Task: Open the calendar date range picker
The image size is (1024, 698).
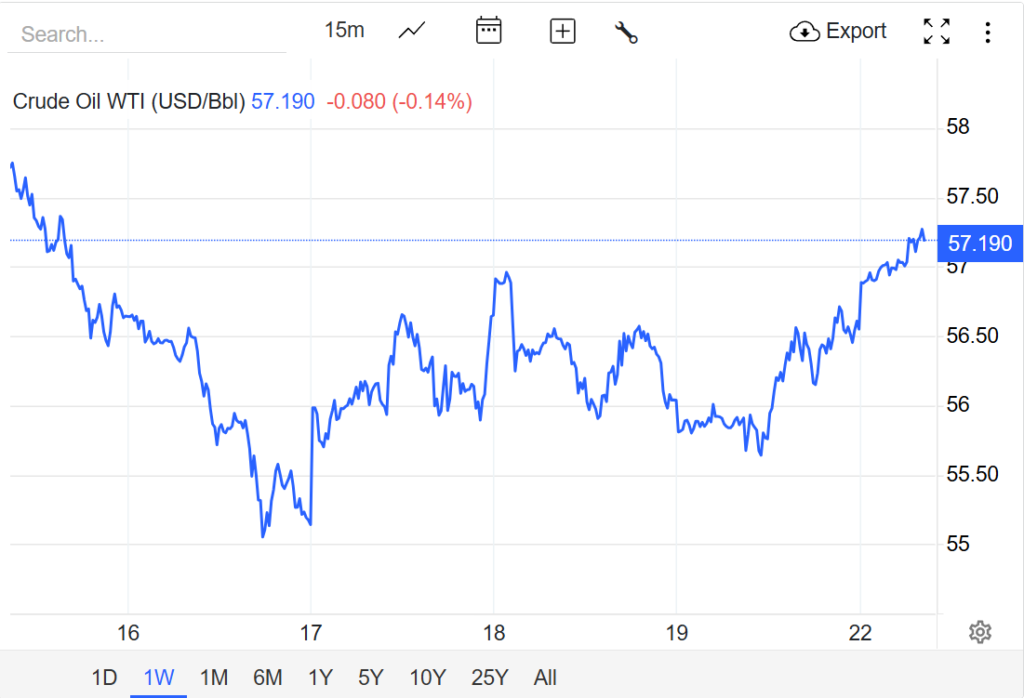Action: [x=488, y=31]
